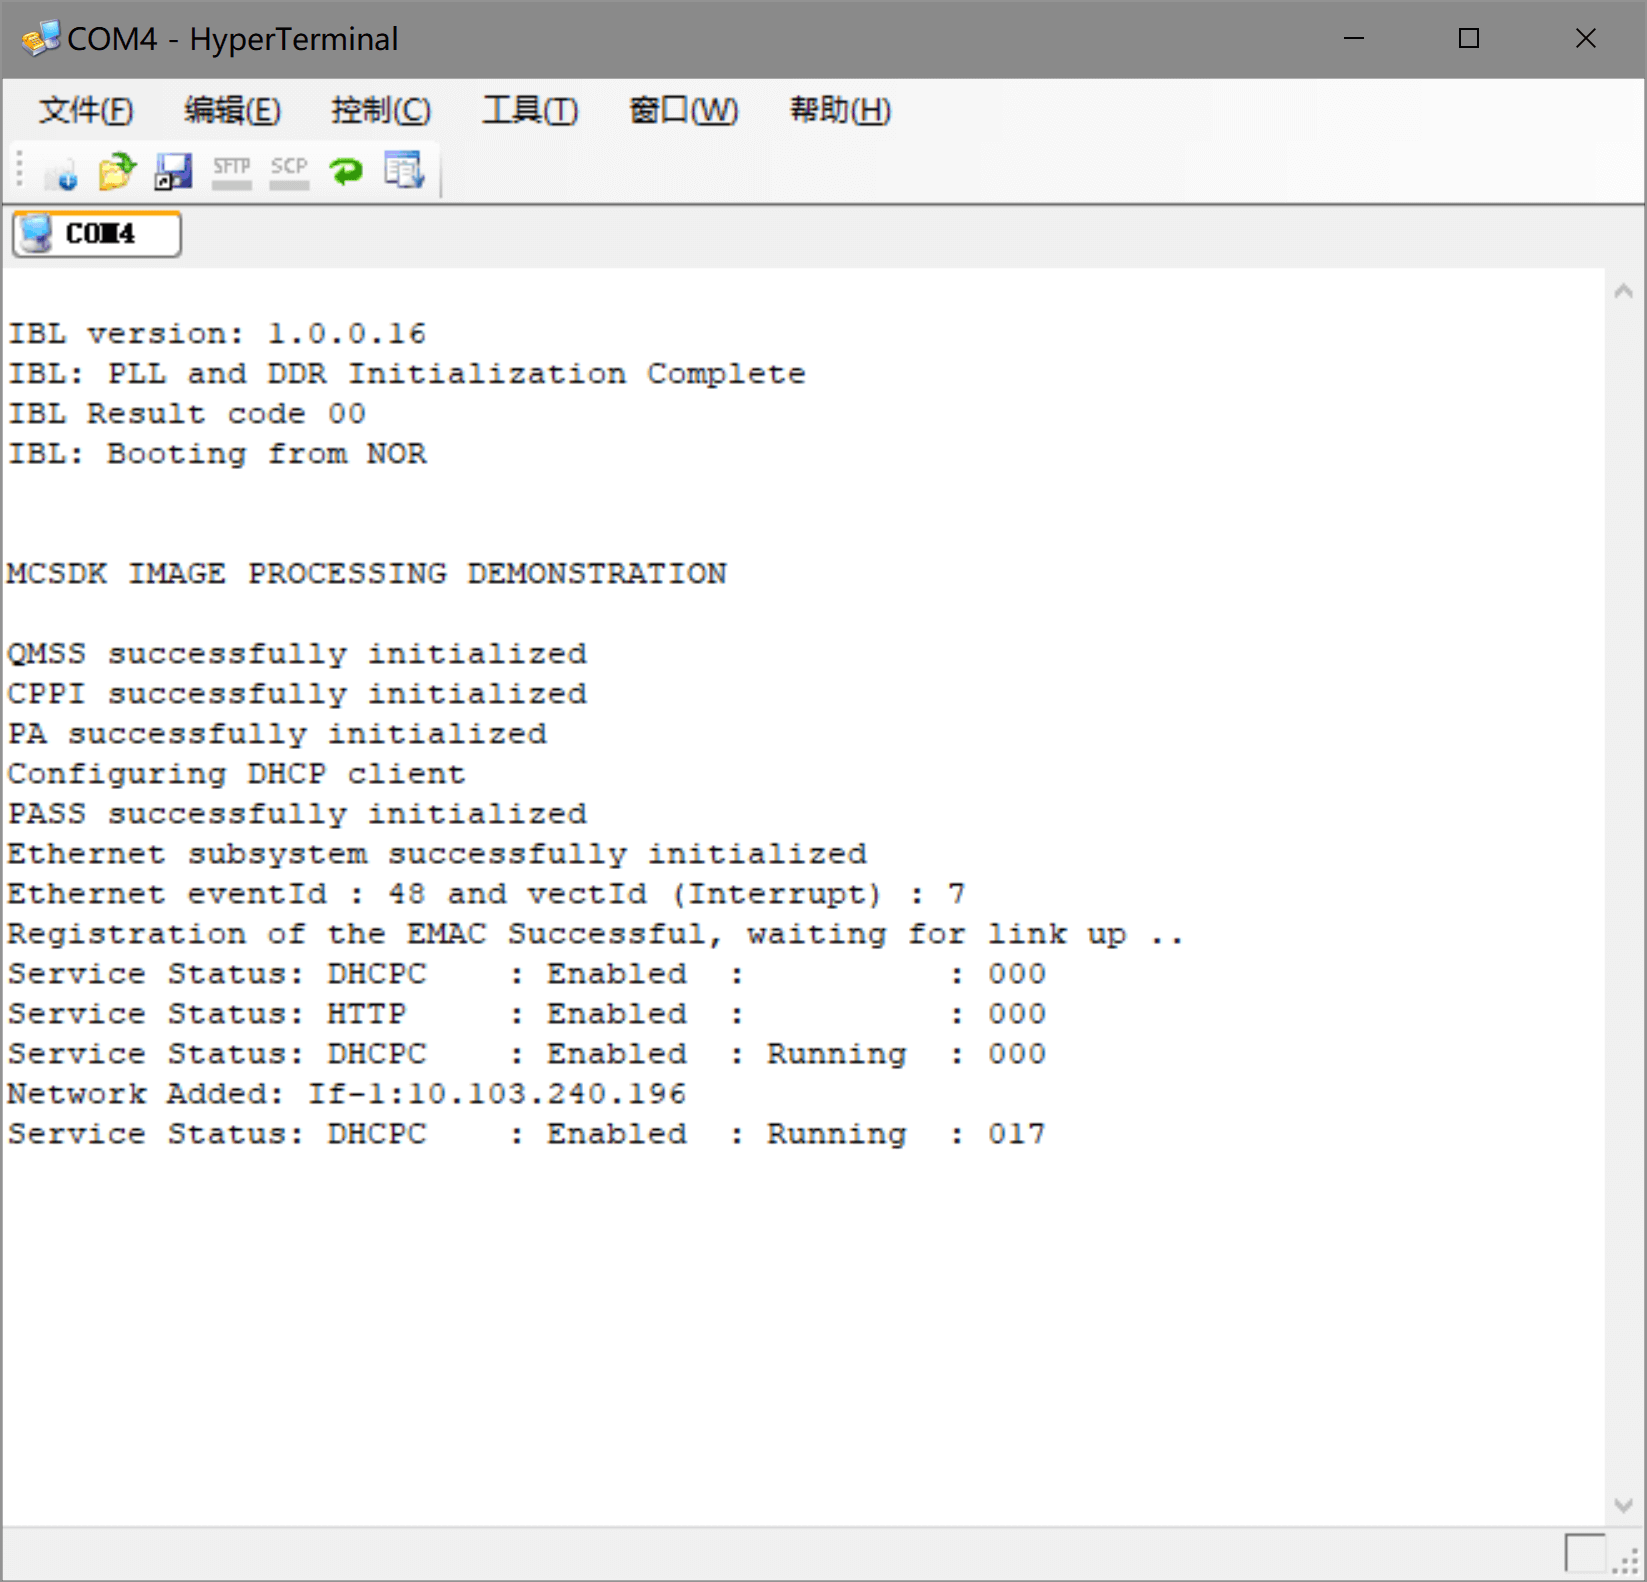Click 'PA successfully initialized' line
The height and width of the screenshot is (1582, 1647).
point(277,734)
